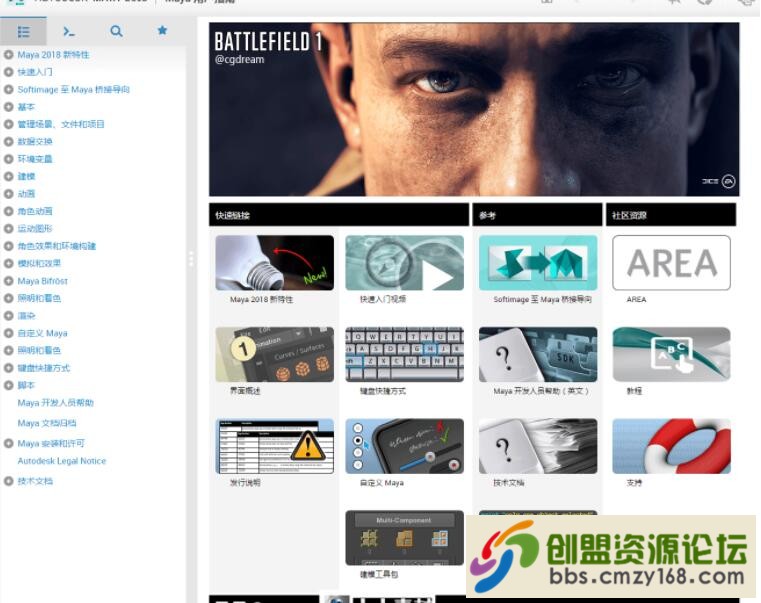Expand the Maya 2018 新特性 sidebar node
The image size is (761, 603).
point(8,55)
